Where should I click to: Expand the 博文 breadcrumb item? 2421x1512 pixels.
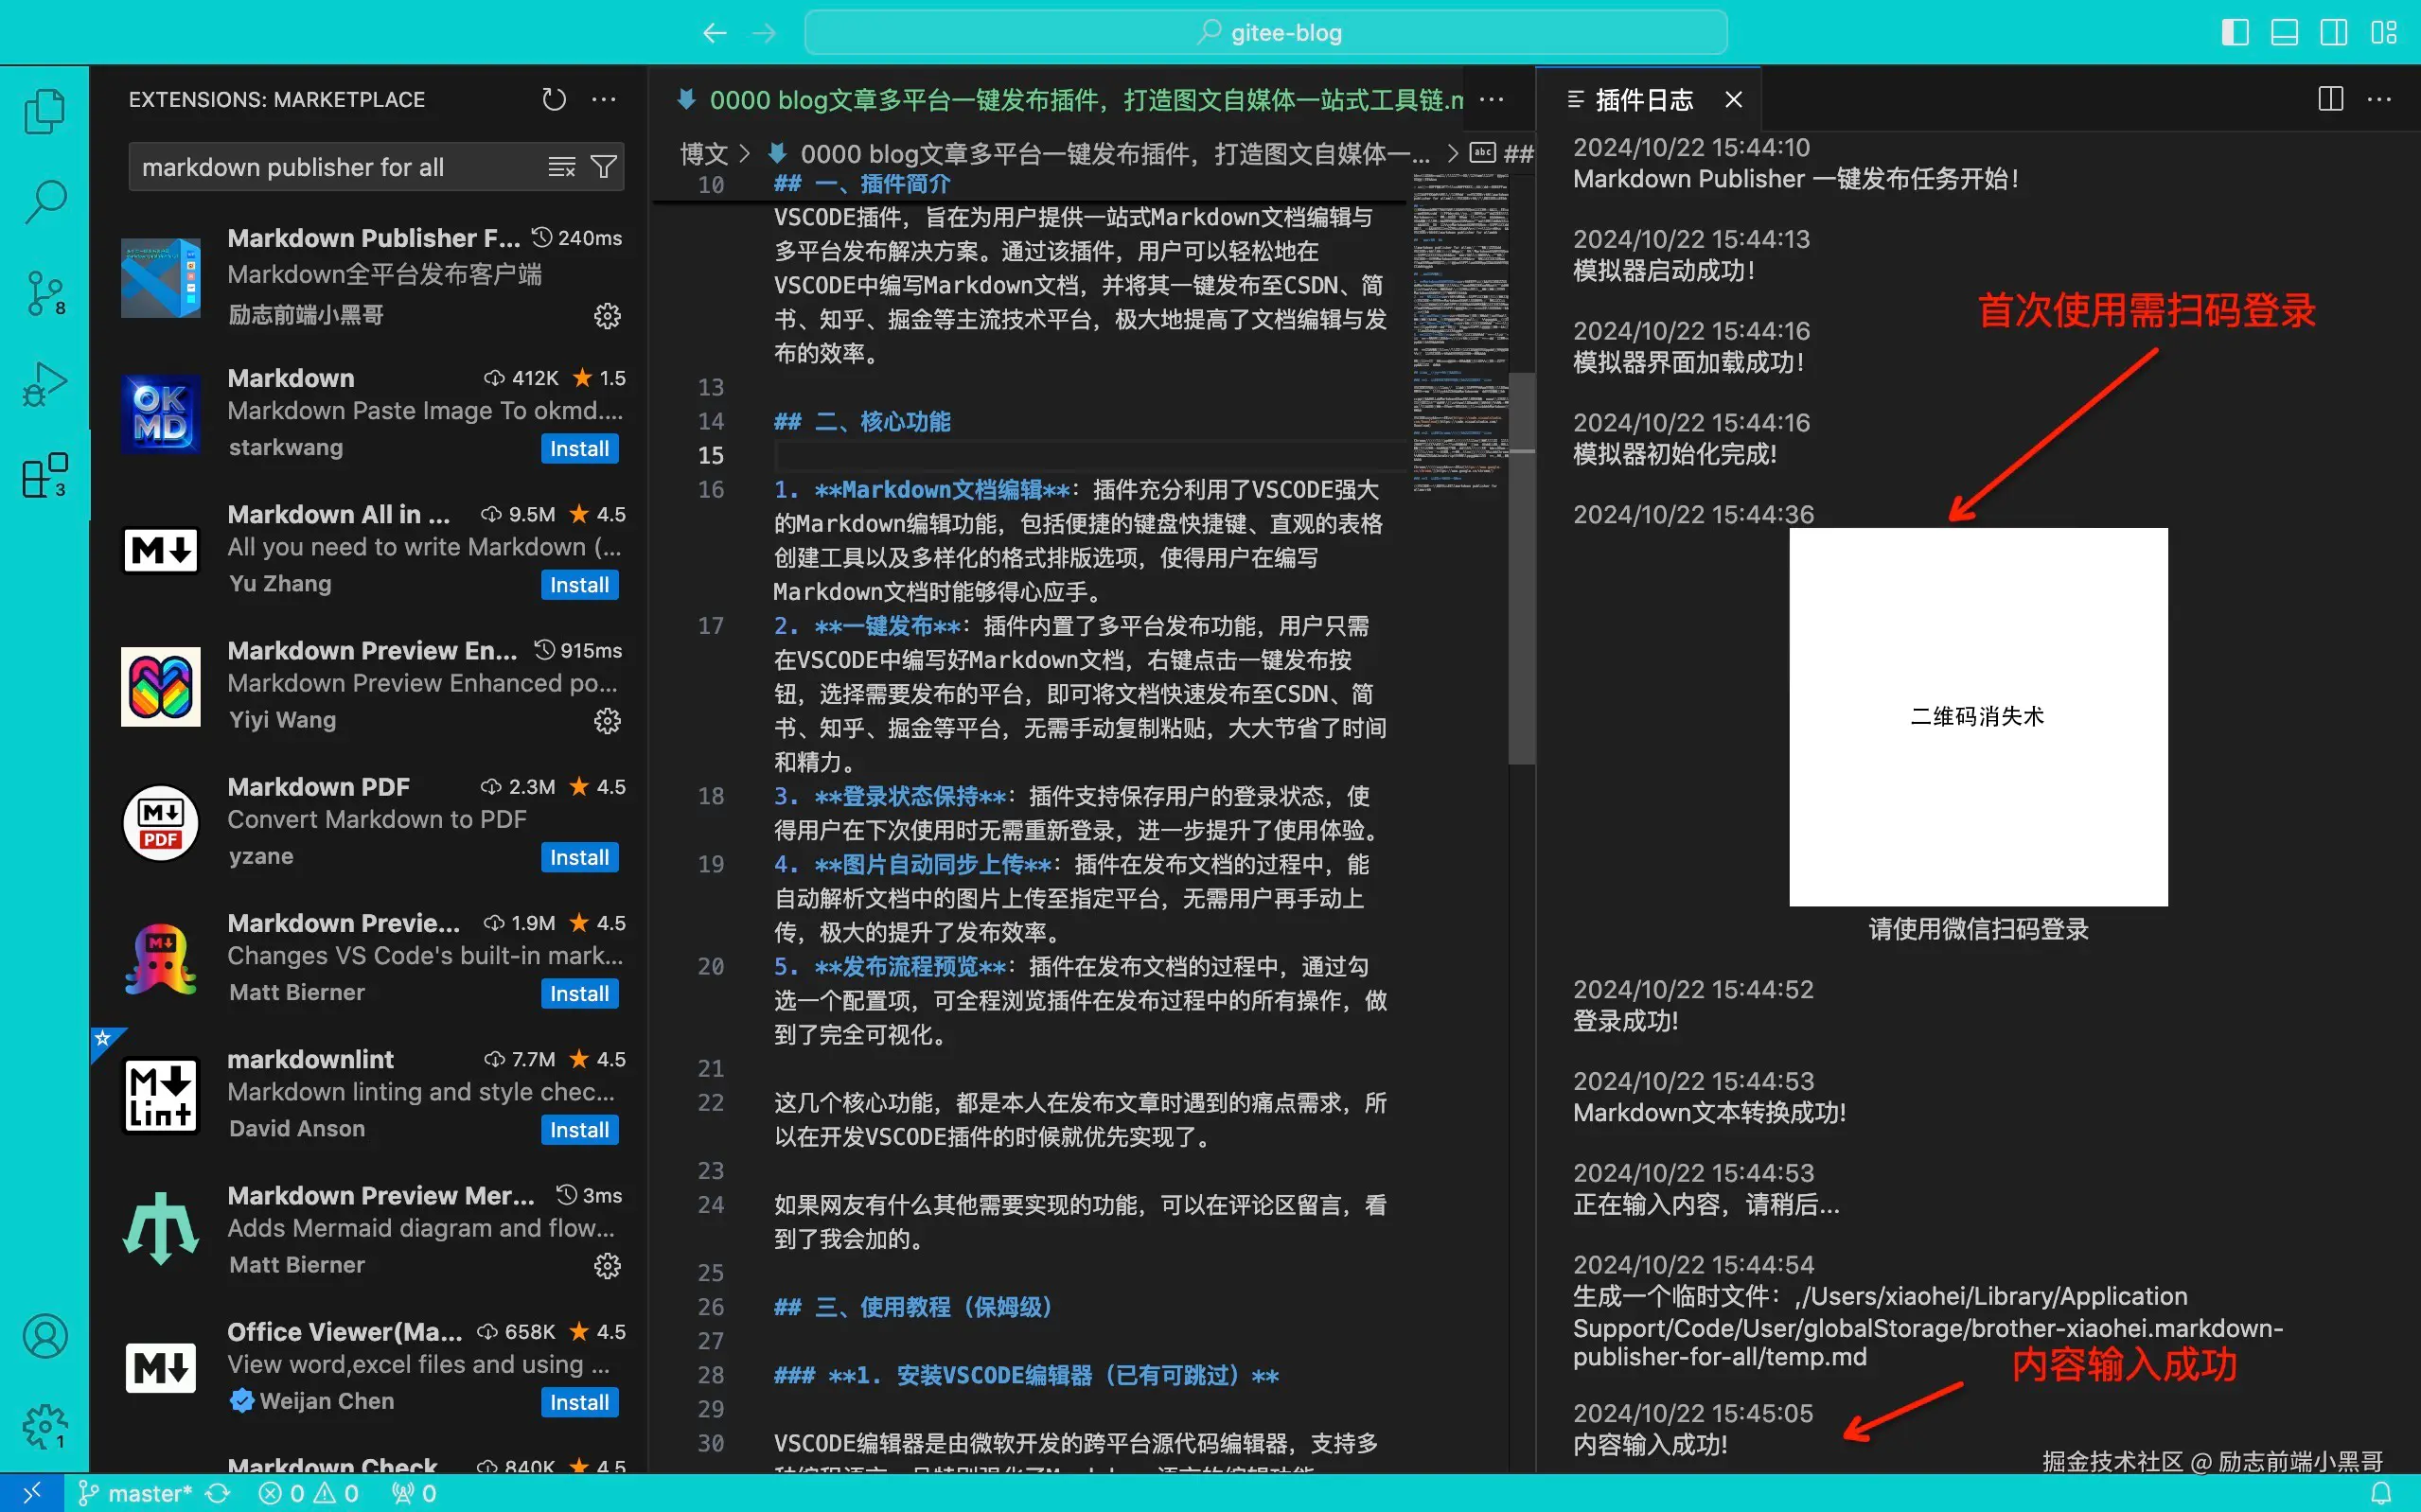pyautogui.click(x=707, y=153)
